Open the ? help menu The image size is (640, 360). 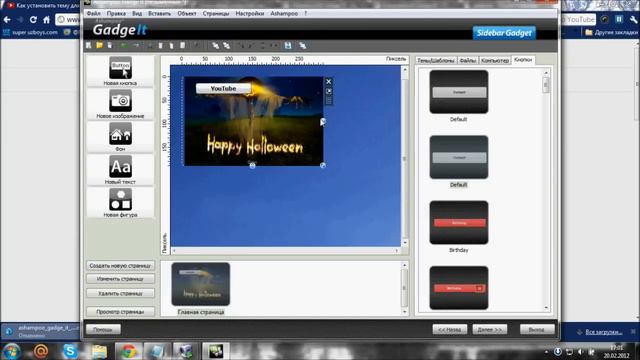coord(305,13)
